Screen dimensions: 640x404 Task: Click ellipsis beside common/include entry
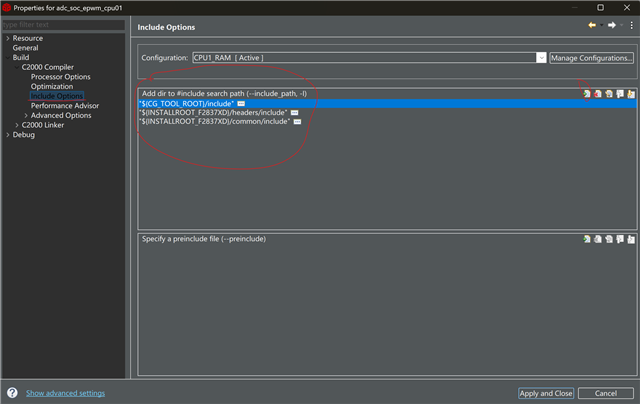click(x=298, y=122)
